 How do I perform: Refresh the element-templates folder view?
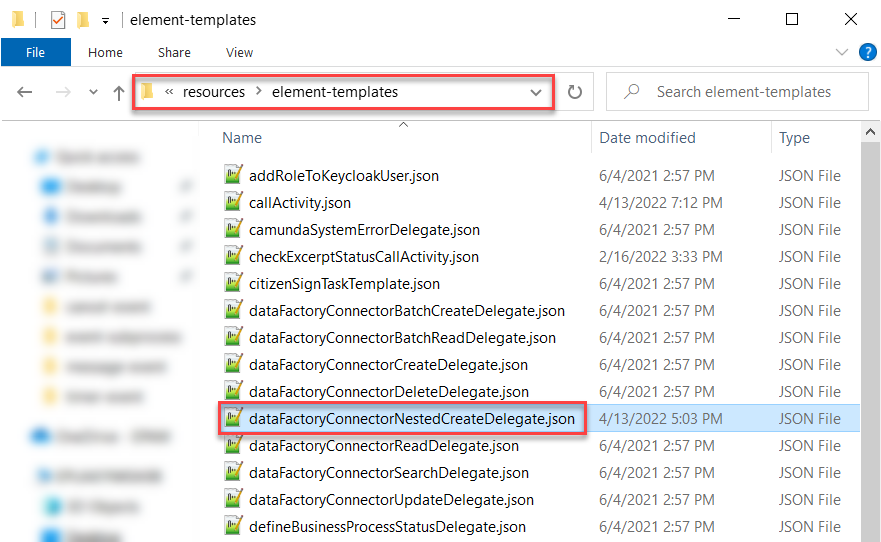tap(575, 92)
